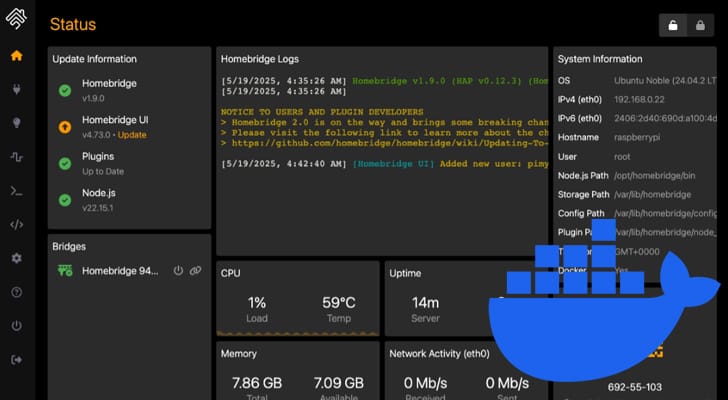Open the Homebridge 94 bridge link icon

pos(195,271)
